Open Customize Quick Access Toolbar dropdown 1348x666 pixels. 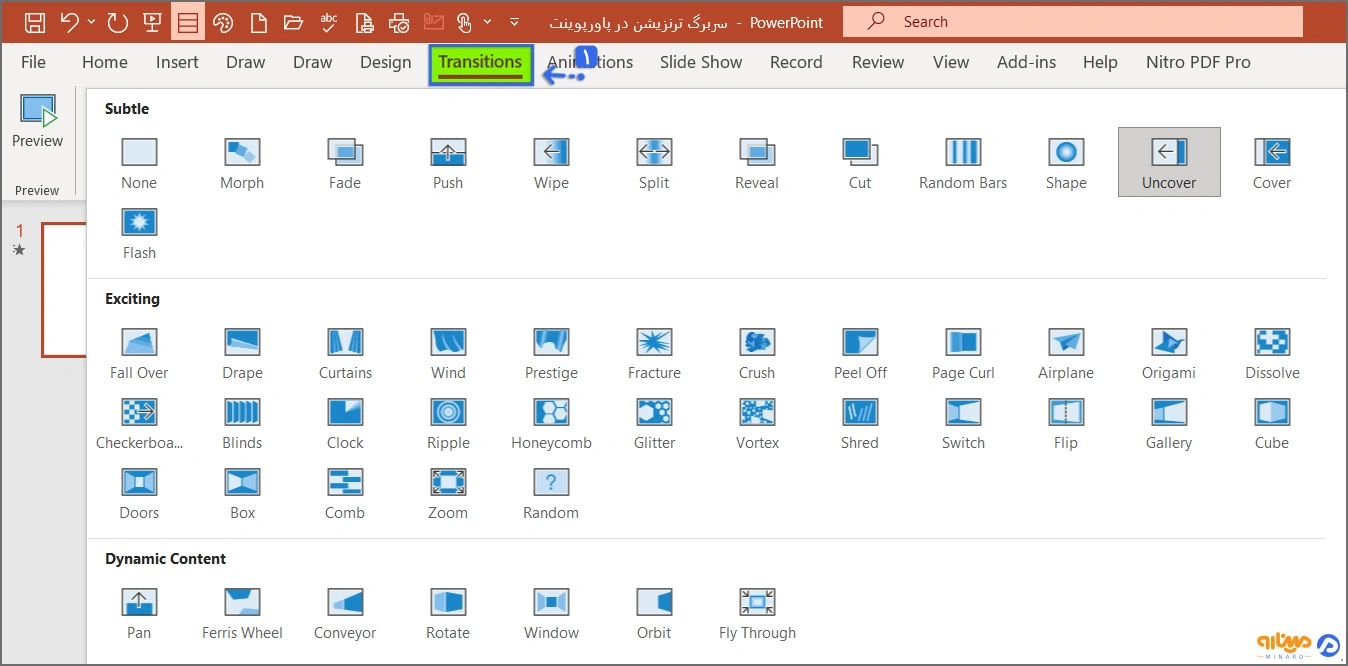tap(514, 21)
